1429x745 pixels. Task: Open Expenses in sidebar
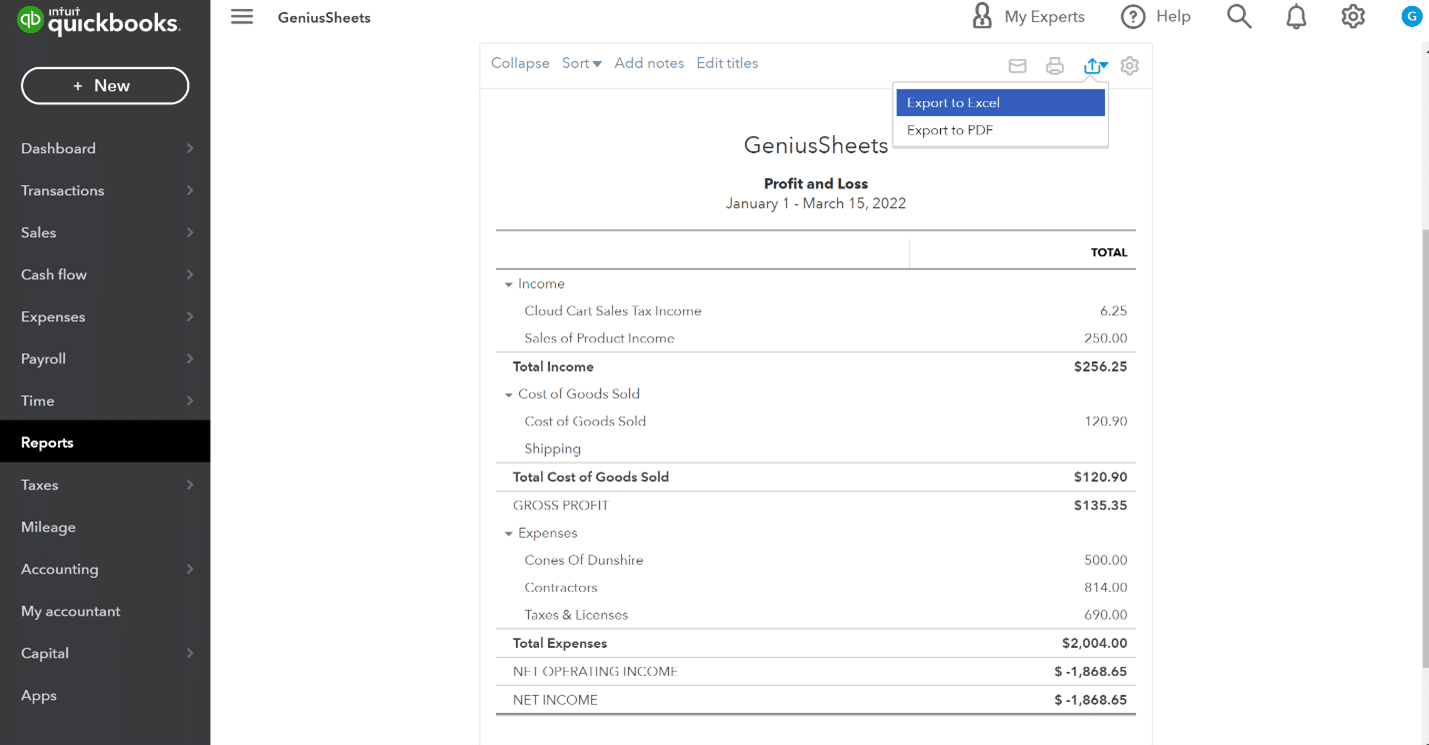coord(105,316)
